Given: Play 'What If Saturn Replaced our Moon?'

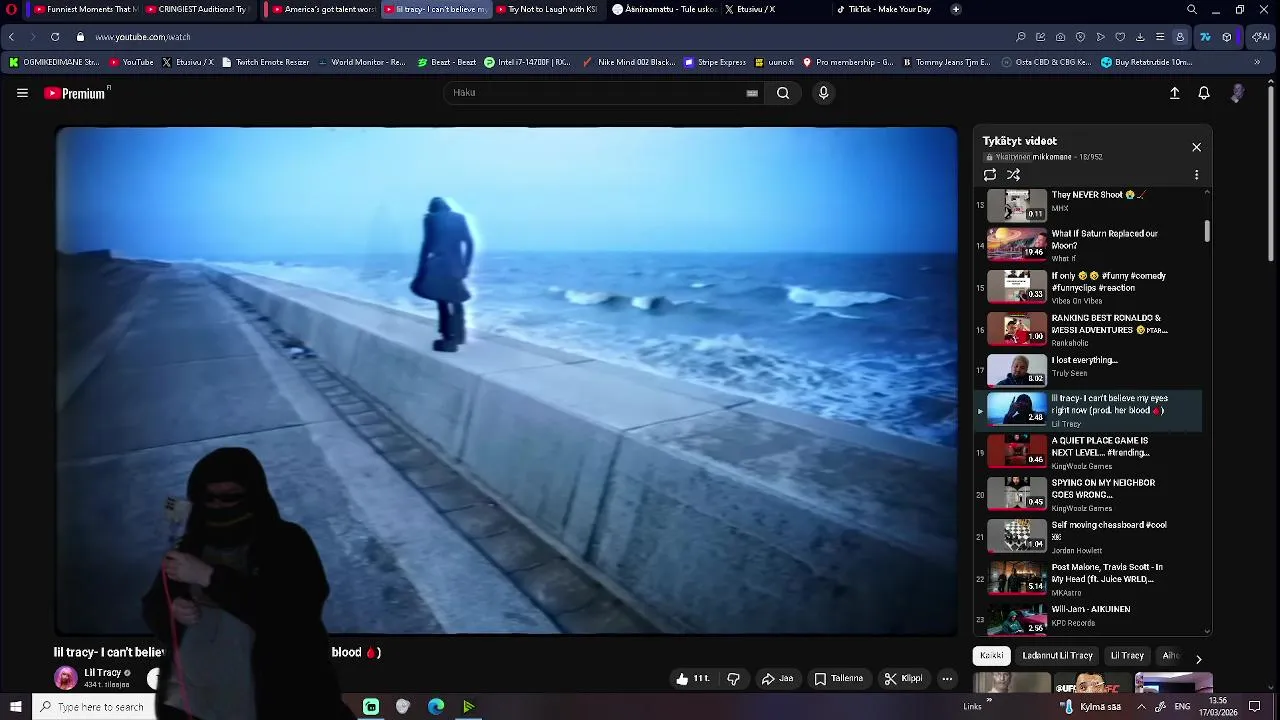Looking at the screenshot, I should (1088, 245).
